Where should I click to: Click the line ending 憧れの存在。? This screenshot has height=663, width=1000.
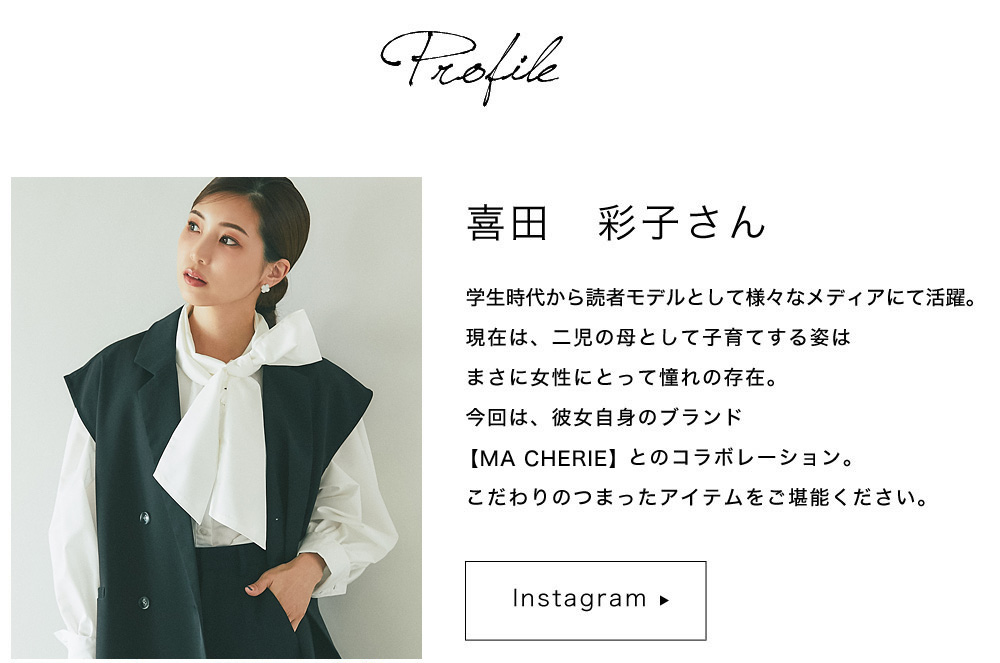[x=622, y=377]
